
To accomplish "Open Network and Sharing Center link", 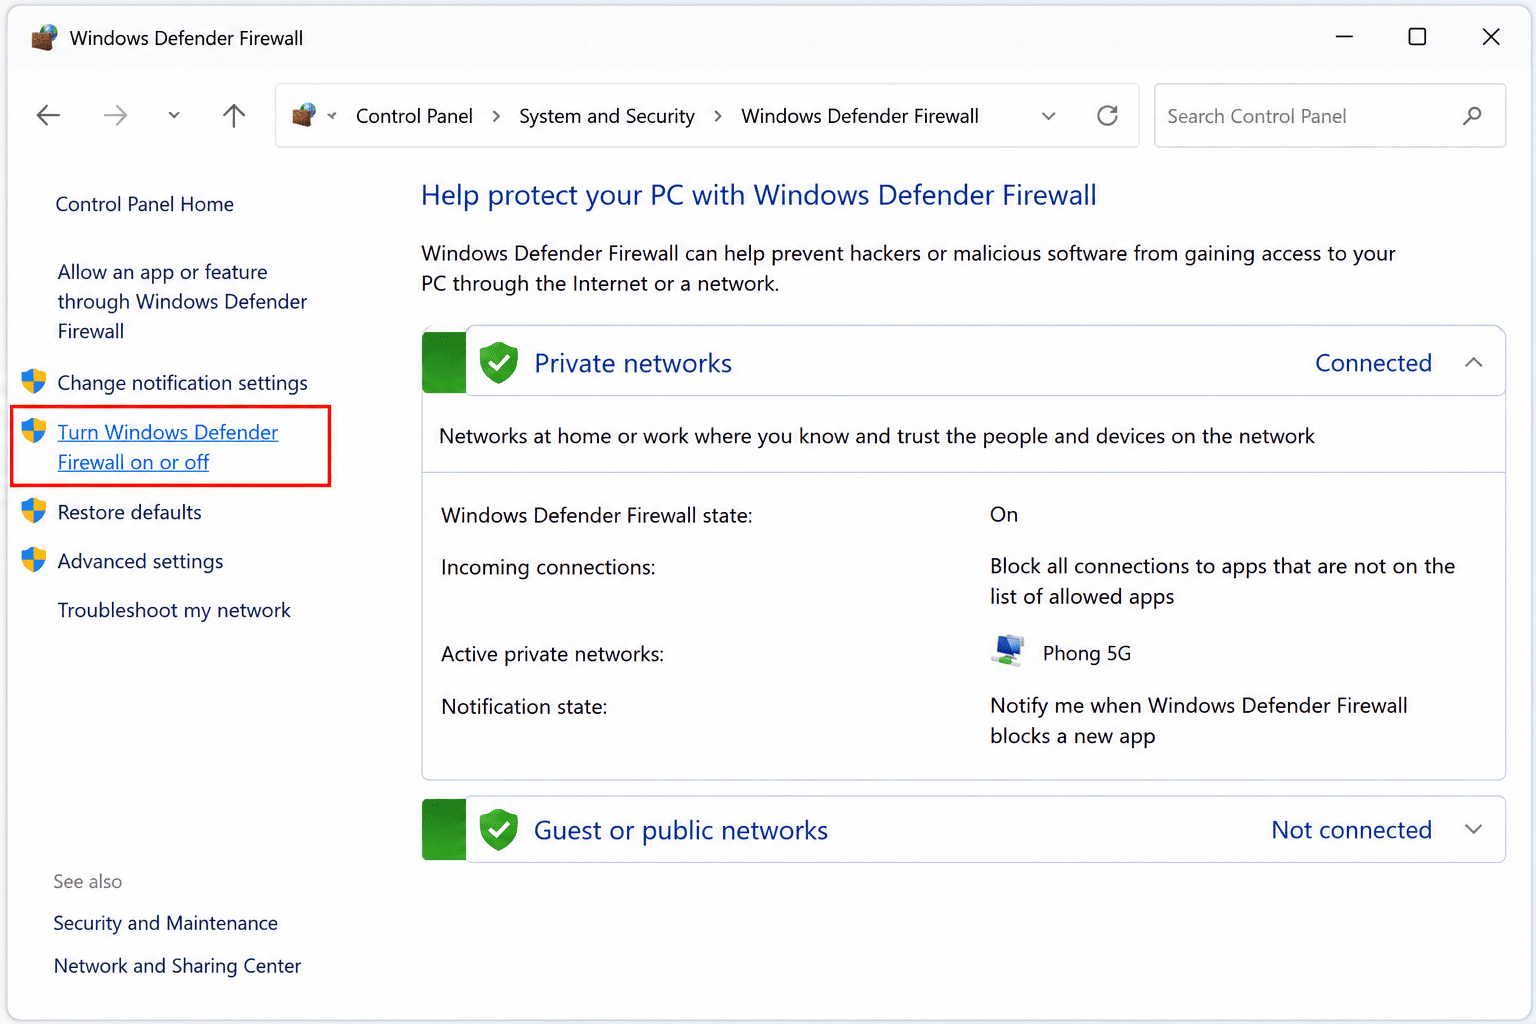I will [x=177, y=966].
